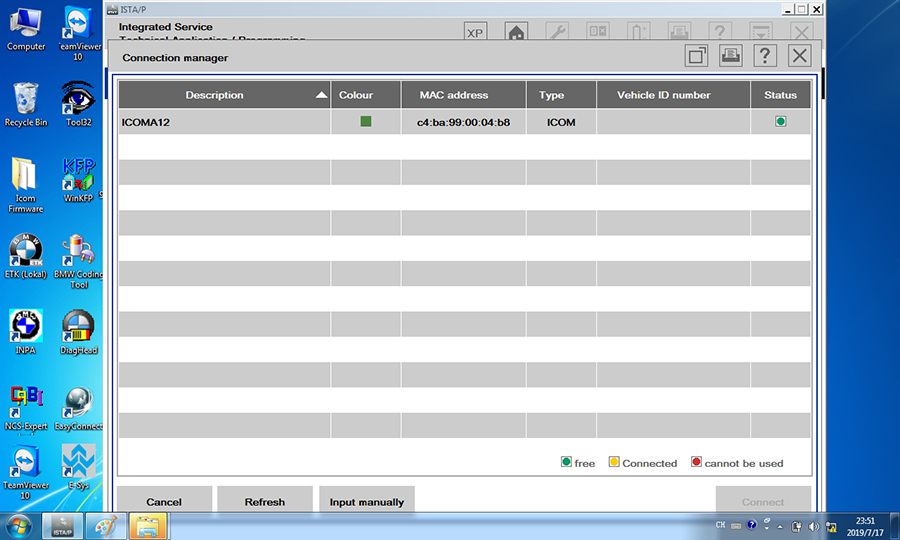Click Refresh button
Image resolution: width=900 pixels, height=540 pixels.
265,500
